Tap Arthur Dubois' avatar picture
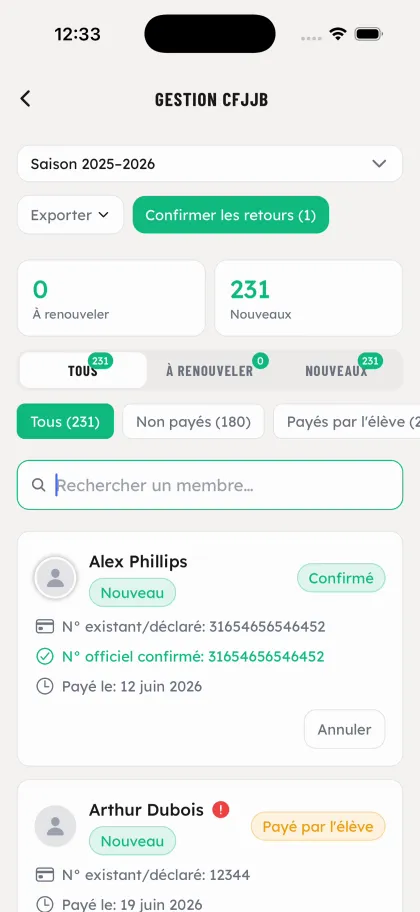This screenshot has height=912, width=420. click(55, 826)
